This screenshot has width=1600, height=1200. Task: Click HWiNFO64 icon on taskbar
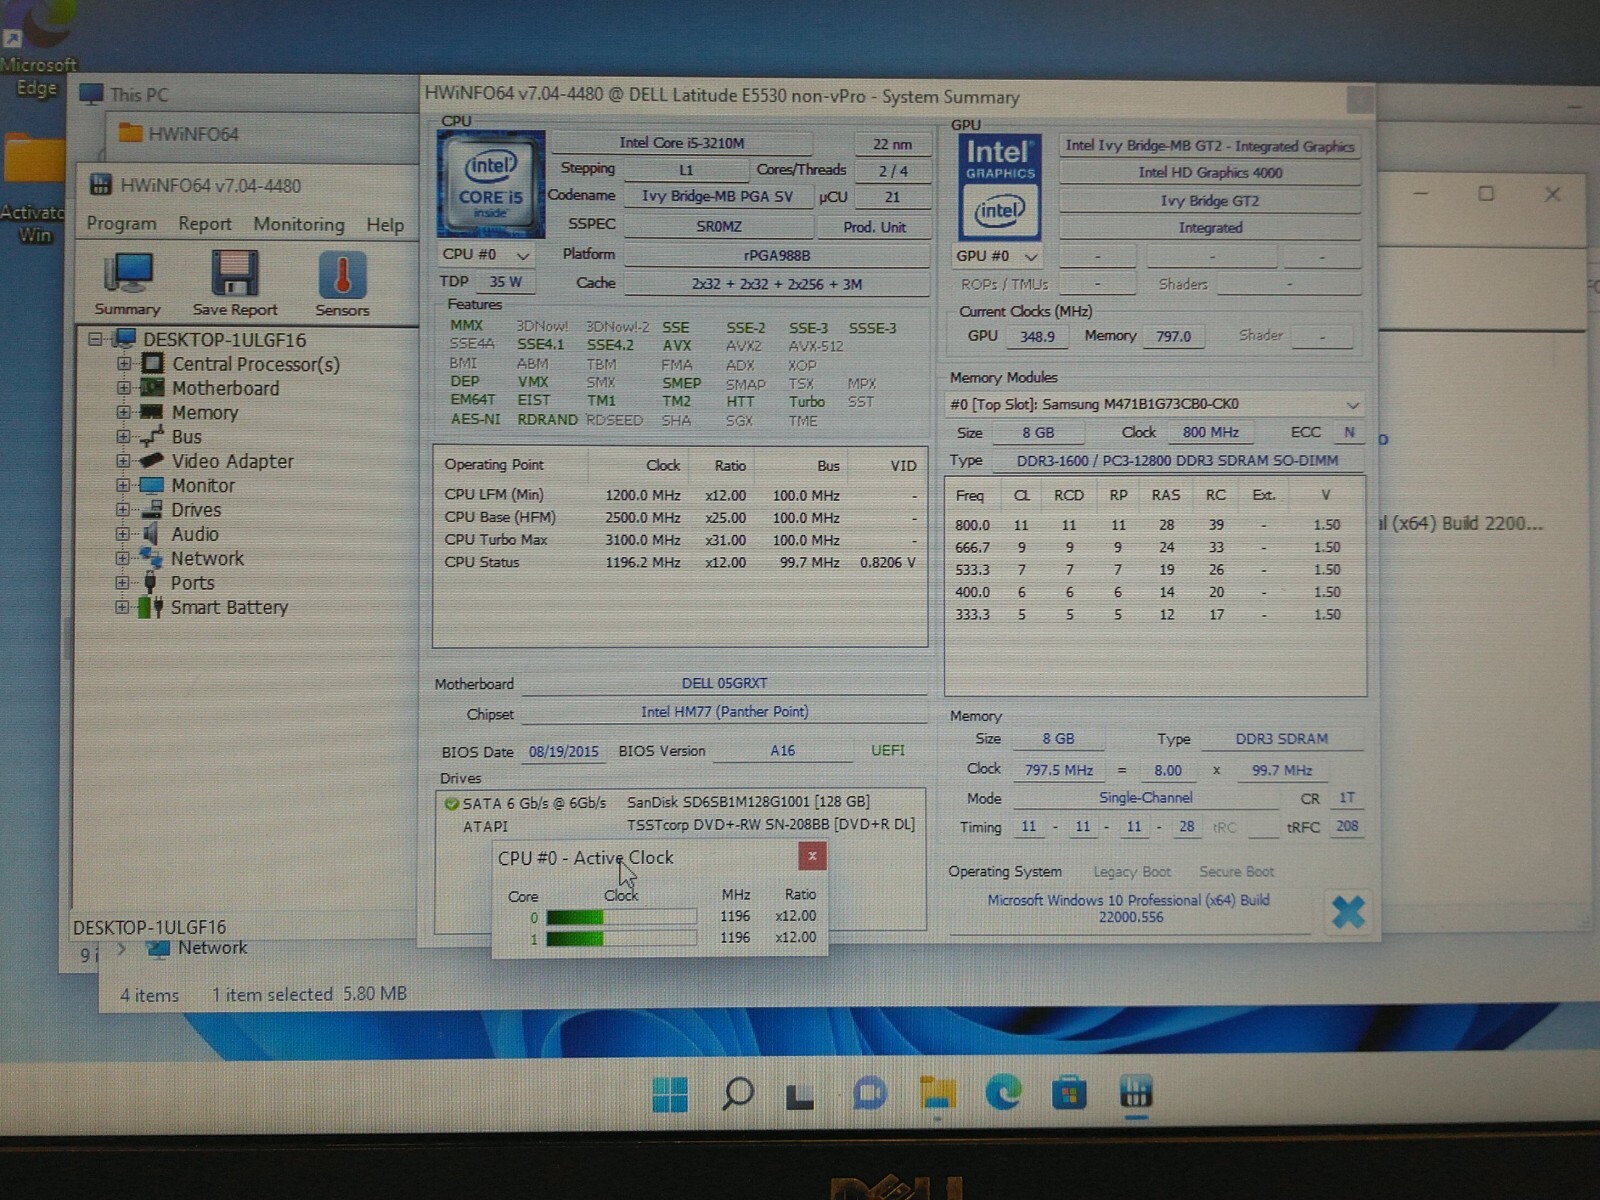1136,1092
